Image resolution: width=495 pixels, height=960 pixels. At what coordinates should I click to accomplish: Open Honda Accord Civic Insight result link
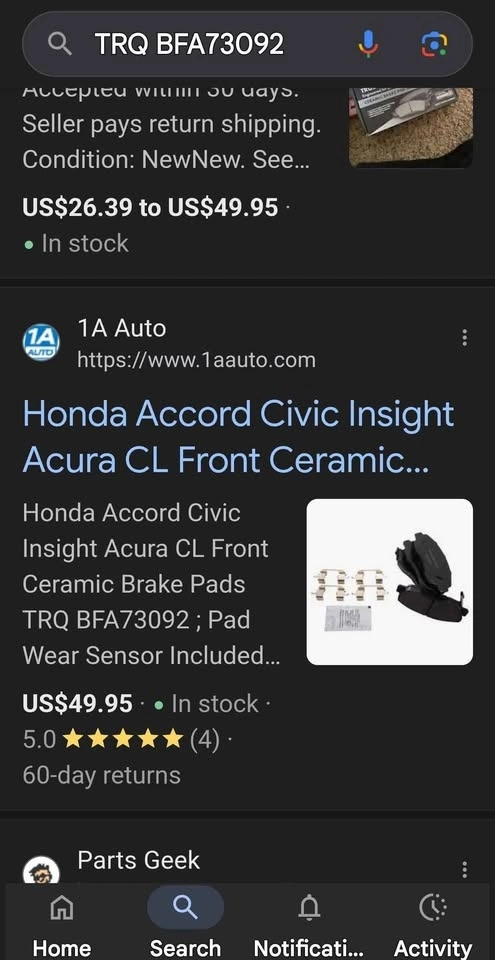pos(238,437)
